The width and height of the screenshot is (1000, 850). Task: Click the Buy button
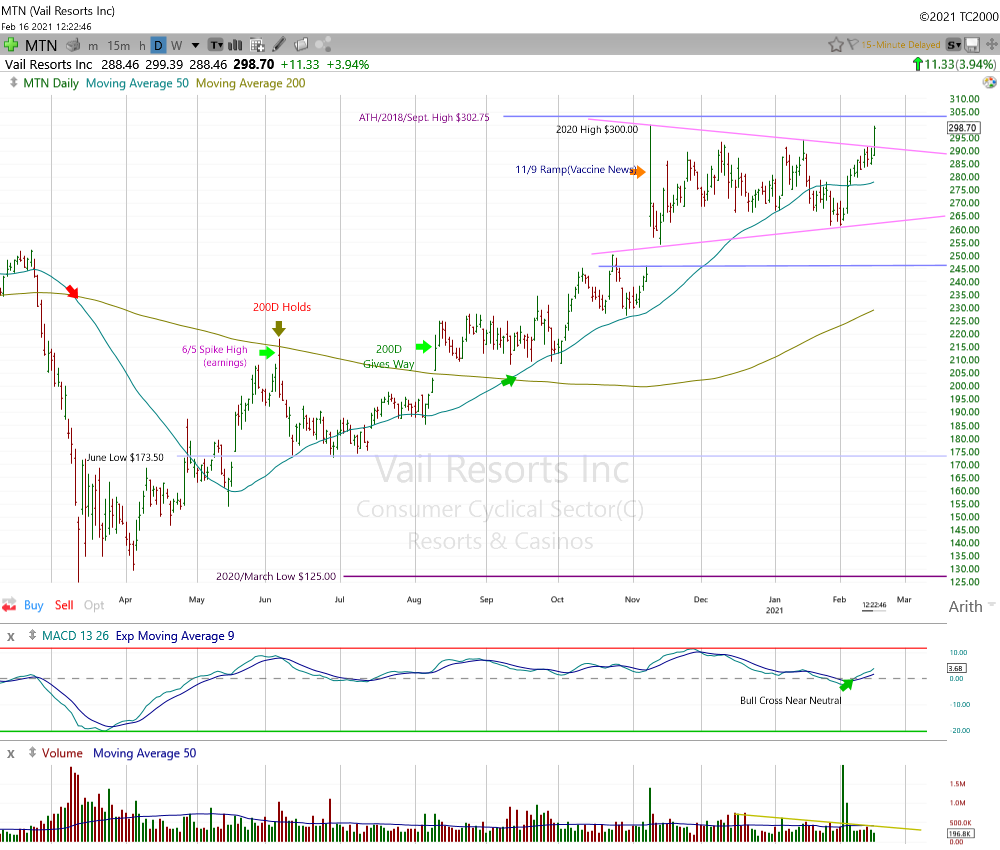tap(34, 605)
